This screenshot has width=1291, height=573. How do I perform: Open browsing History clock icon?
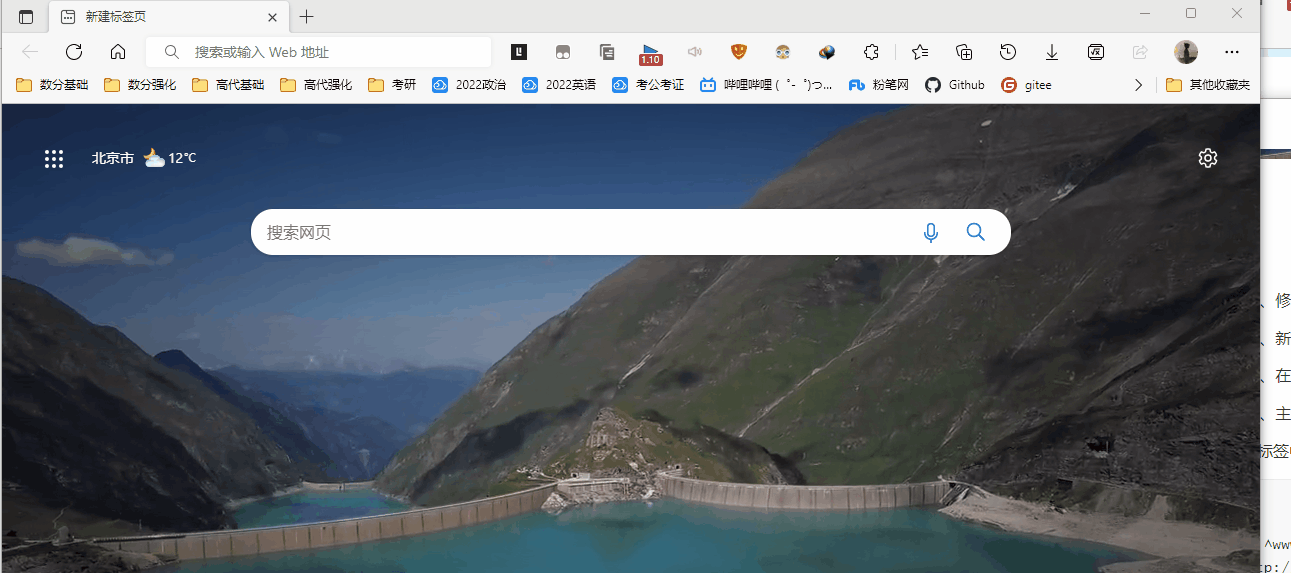[1008, 52]
